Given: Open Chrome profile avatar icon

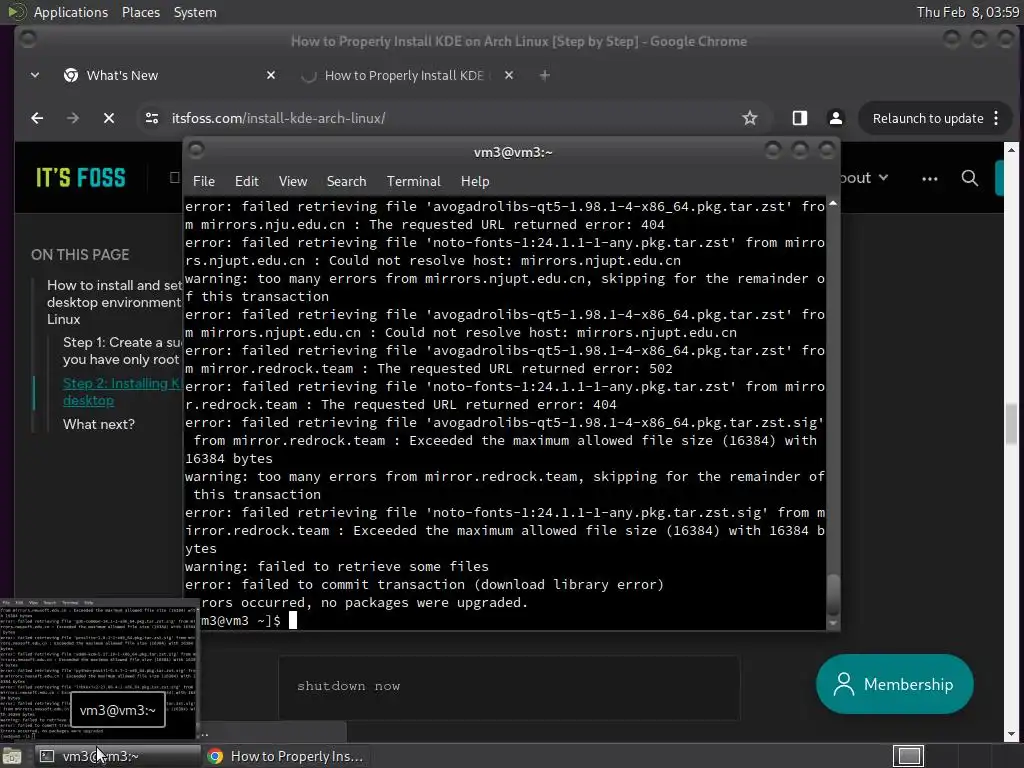Looking at the screenshot, I should pyautogui.click(x=835, y=118).
